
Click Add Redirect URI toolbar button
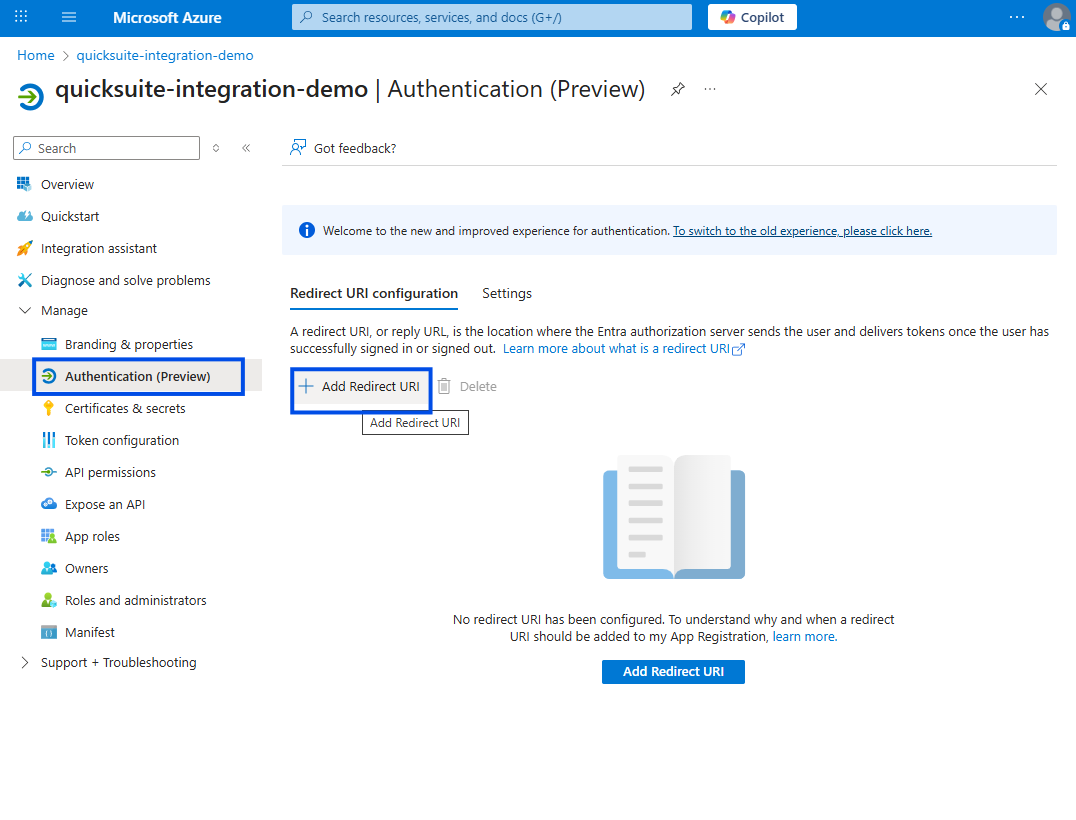(360, 387)
